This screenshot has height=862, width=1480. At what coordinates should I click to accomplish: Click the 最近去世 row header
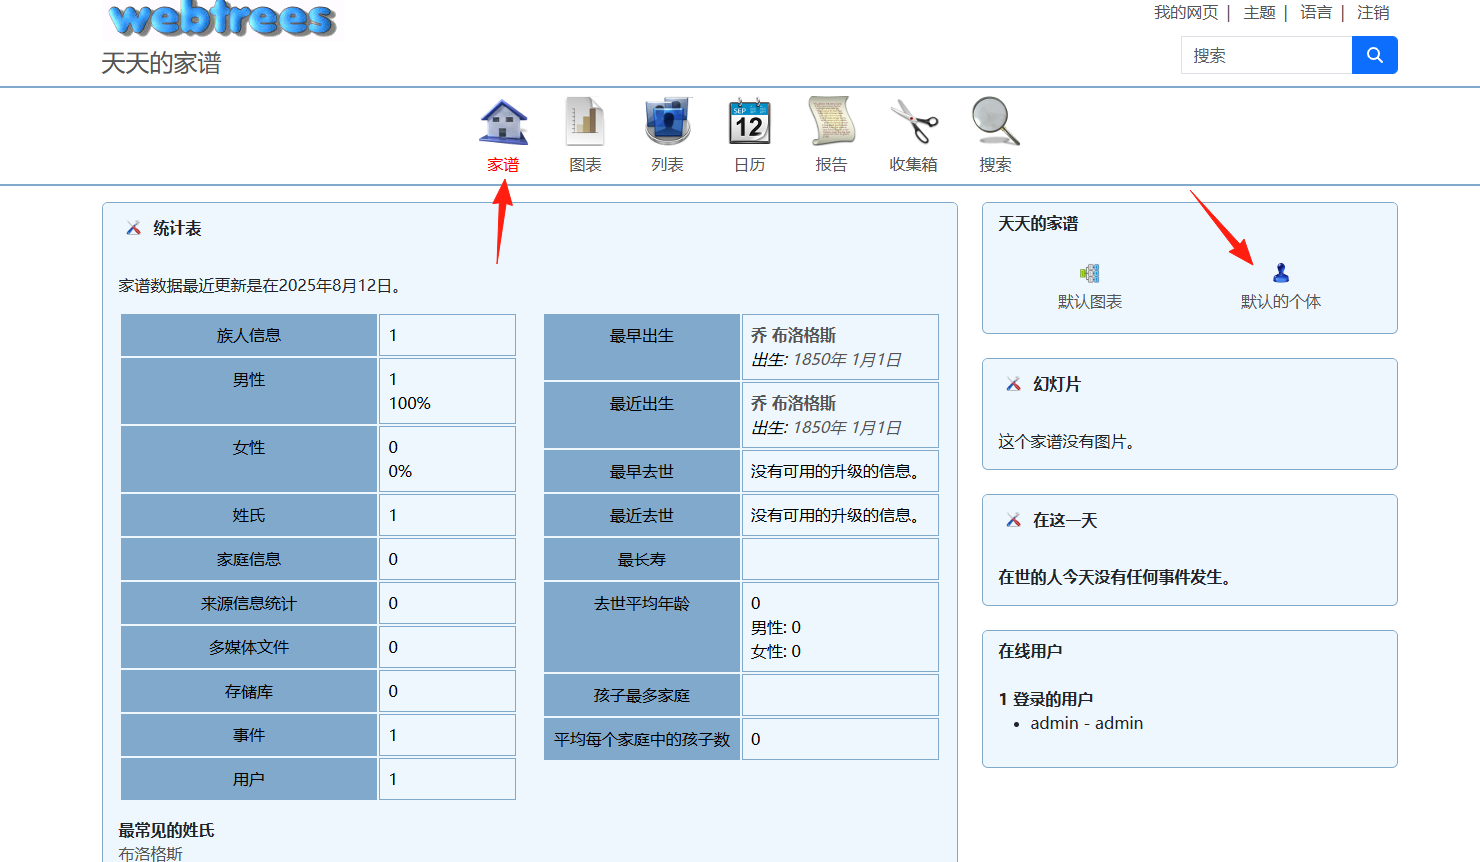pos(642,515)
